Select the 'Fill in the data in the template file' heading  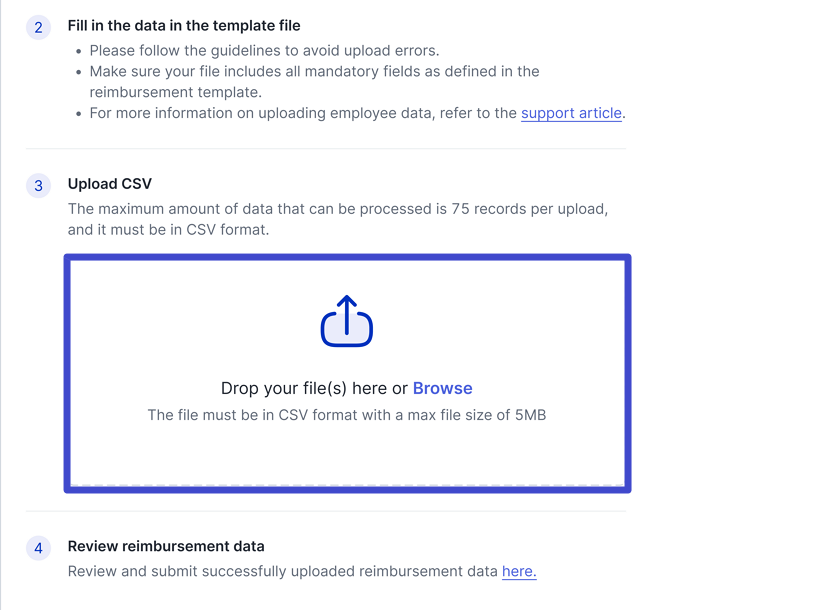pos(184,25)
